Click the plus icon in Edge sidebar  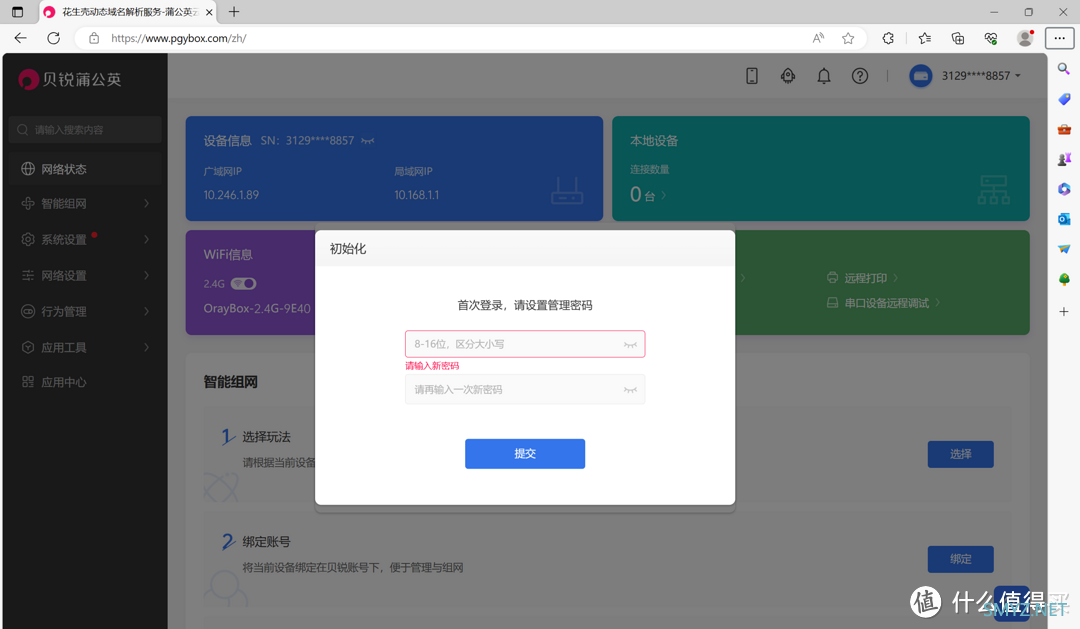(x=1064, y=311)
